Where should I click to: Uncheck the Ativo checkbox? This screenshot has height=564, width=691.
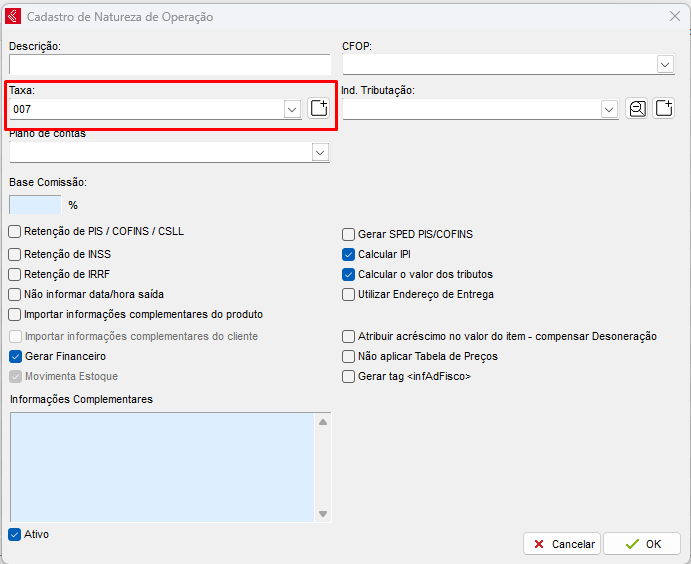15,534
